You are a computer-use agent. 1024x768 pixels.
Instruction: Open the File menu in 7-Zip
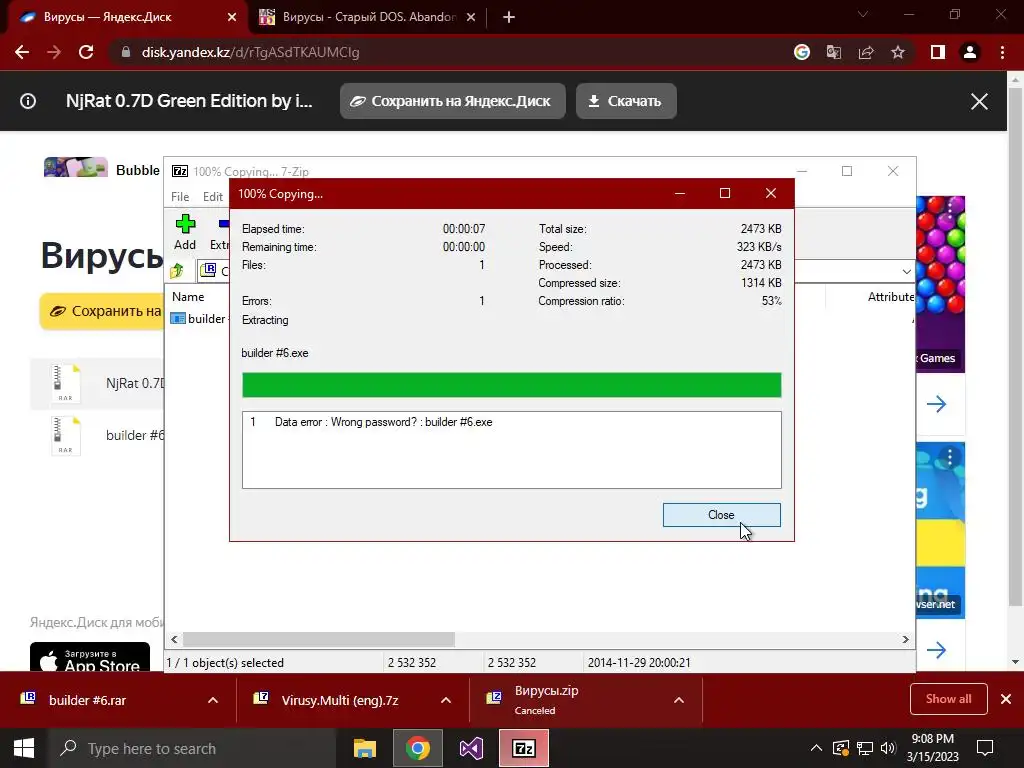[x=180, y=197]
